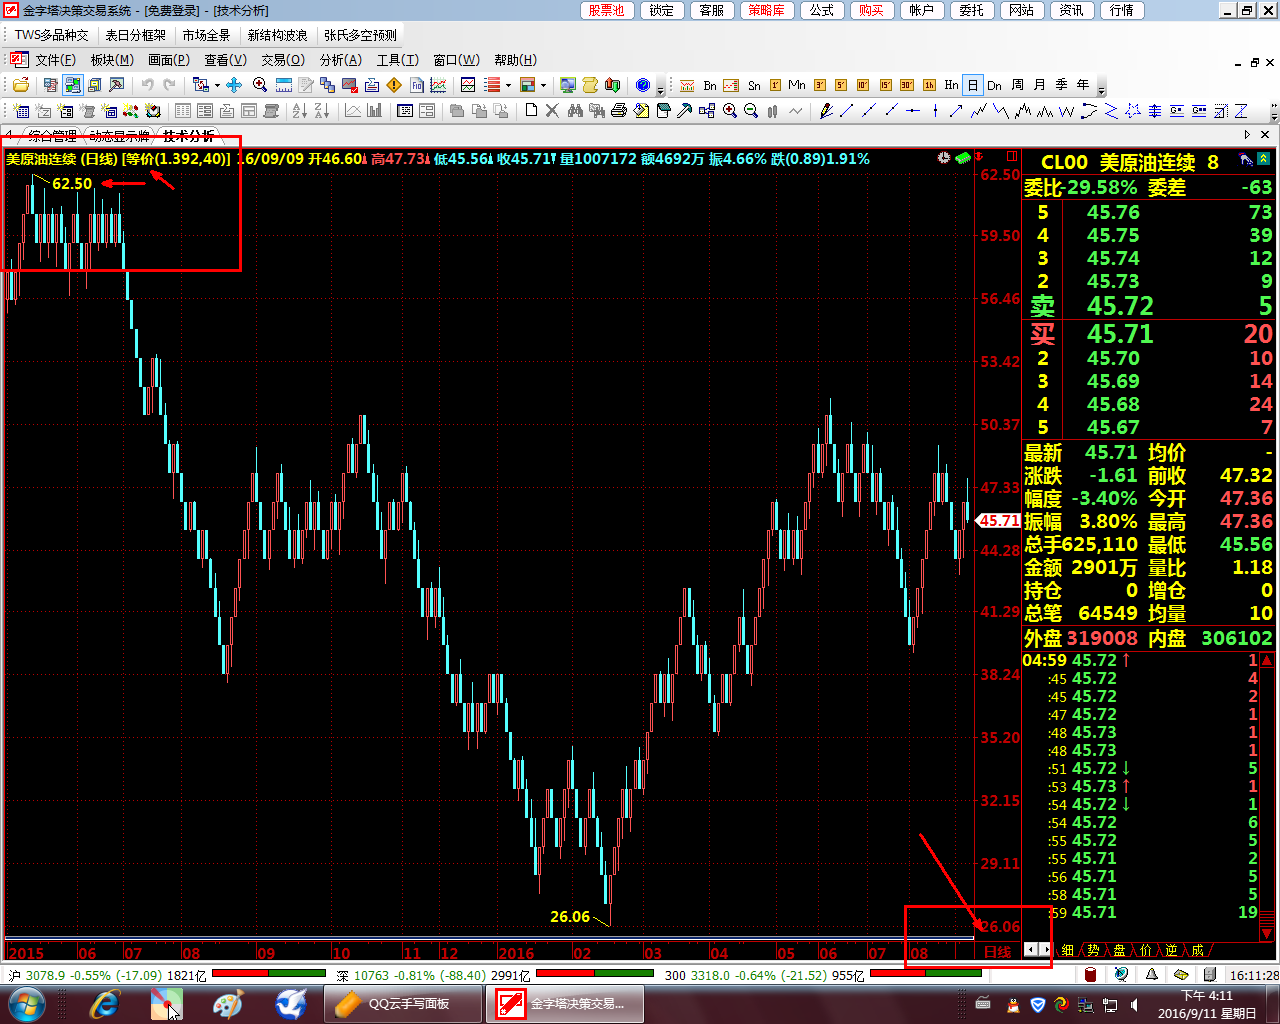The width and height of the screenshot is (1280, 1024).
Task: Select the pencil drawing tool icon
Action: point(825,111)
